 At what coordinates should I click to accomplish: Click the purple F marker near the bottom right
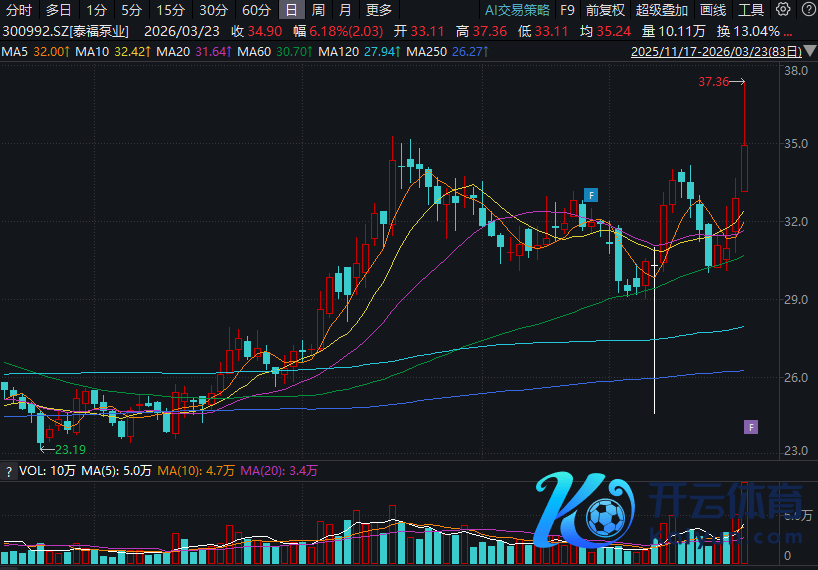(751, 427)
